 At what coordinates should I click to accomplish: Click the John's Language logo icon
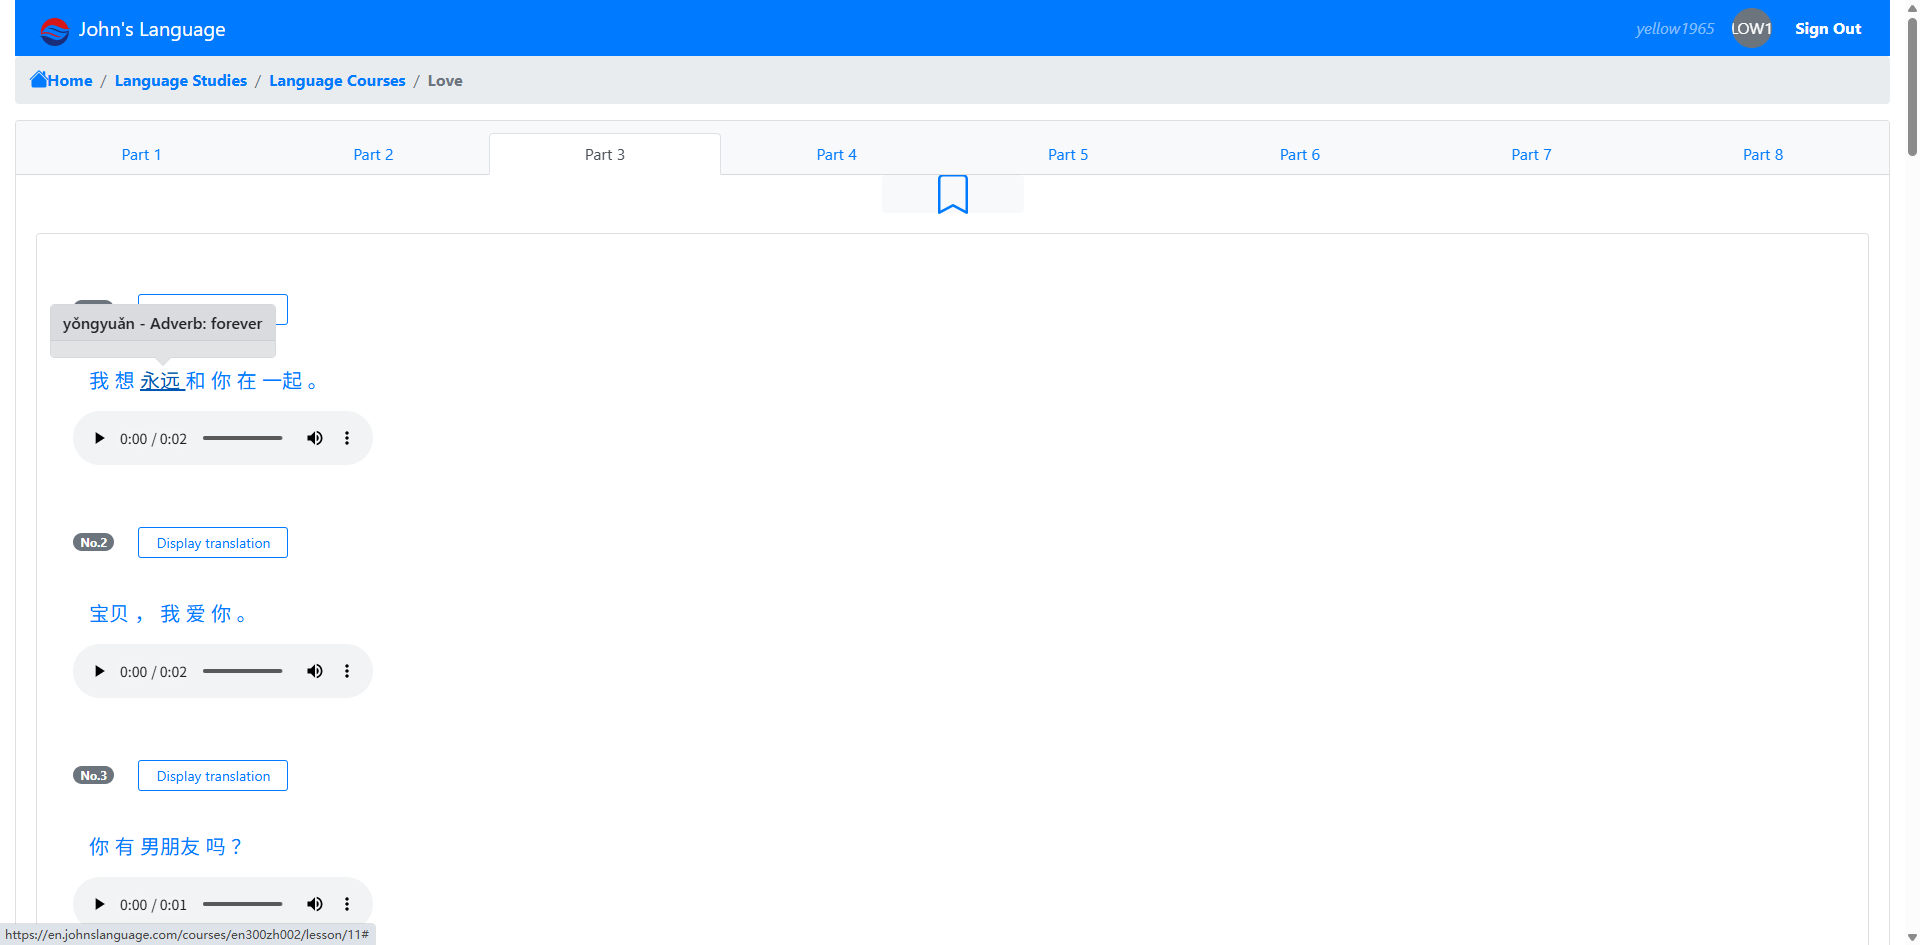coord(54,30)
